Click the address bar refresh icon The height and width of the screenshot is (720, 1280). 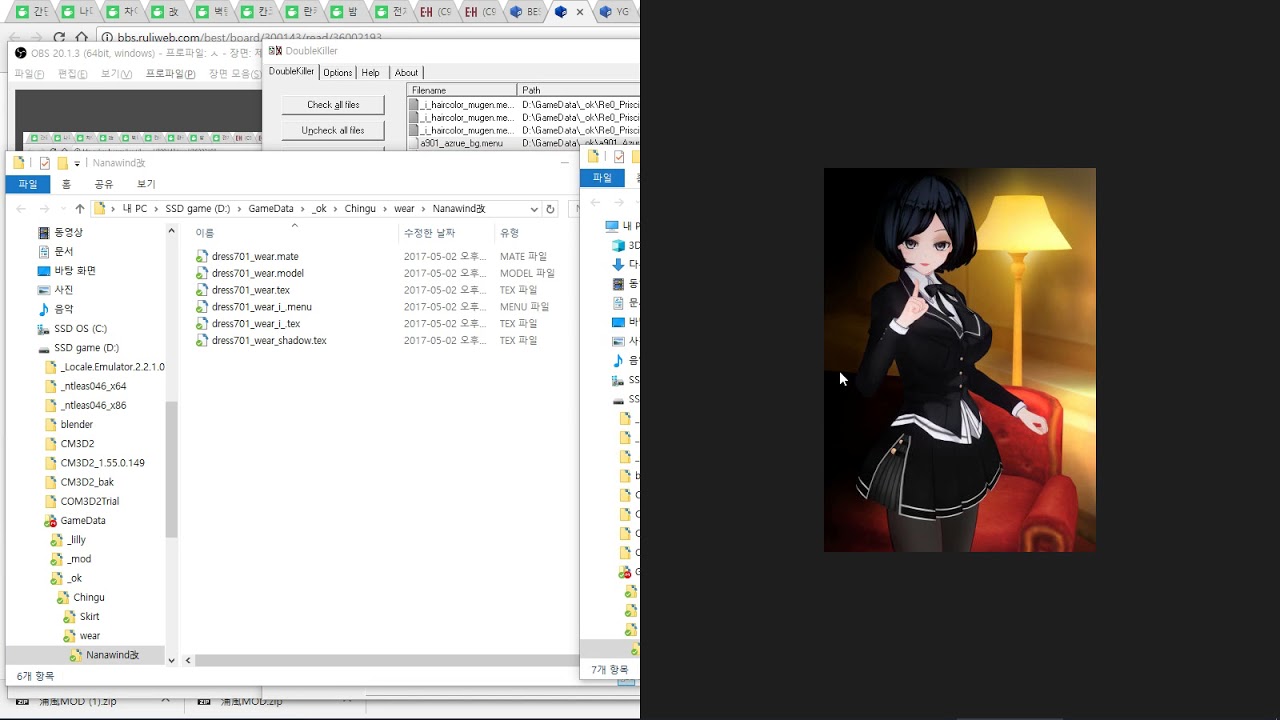[x=550, y=209]
